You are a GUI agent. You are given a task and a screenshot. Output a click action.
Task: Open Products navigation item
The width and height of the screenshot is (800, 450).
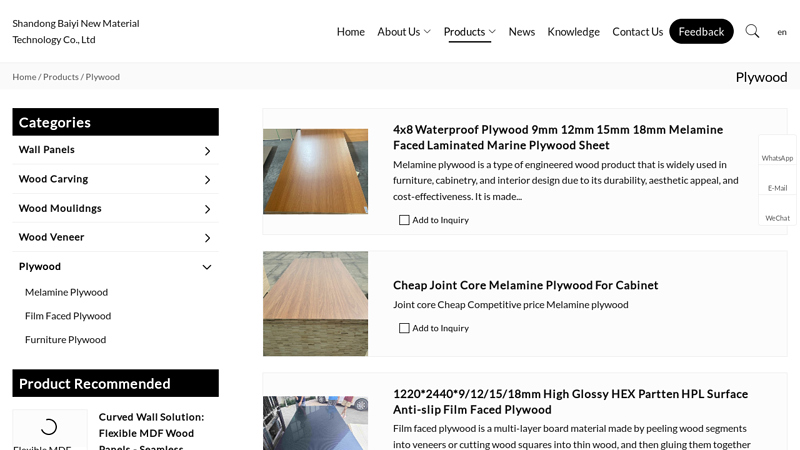coord(464,32)
